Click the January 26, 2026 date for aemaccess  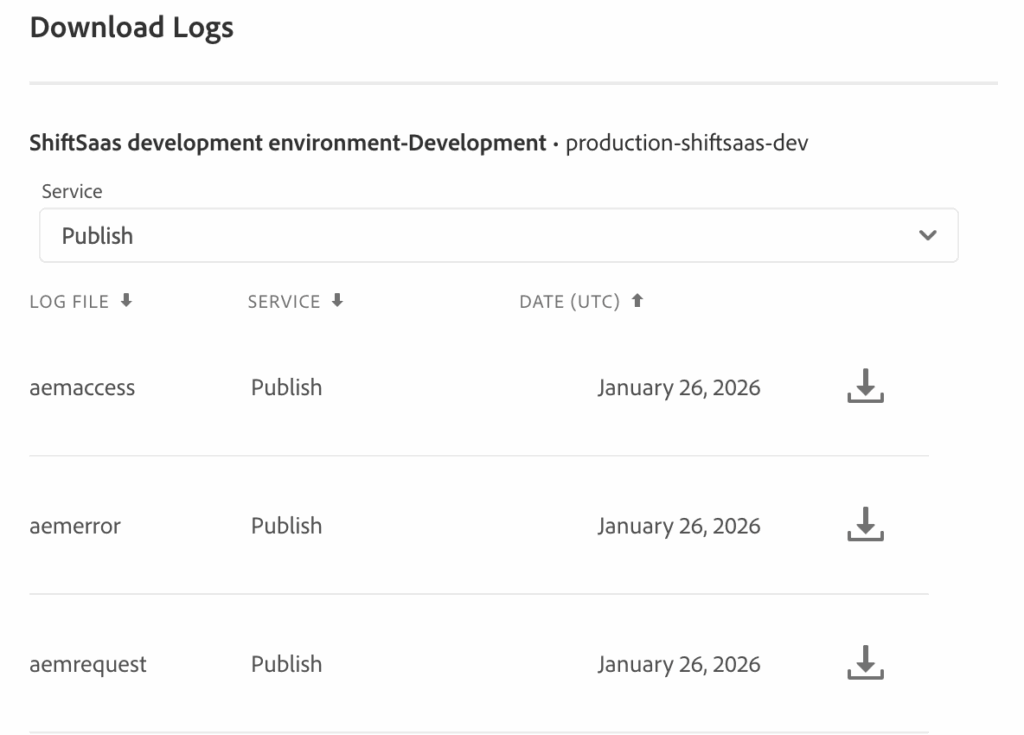[678, 388]
